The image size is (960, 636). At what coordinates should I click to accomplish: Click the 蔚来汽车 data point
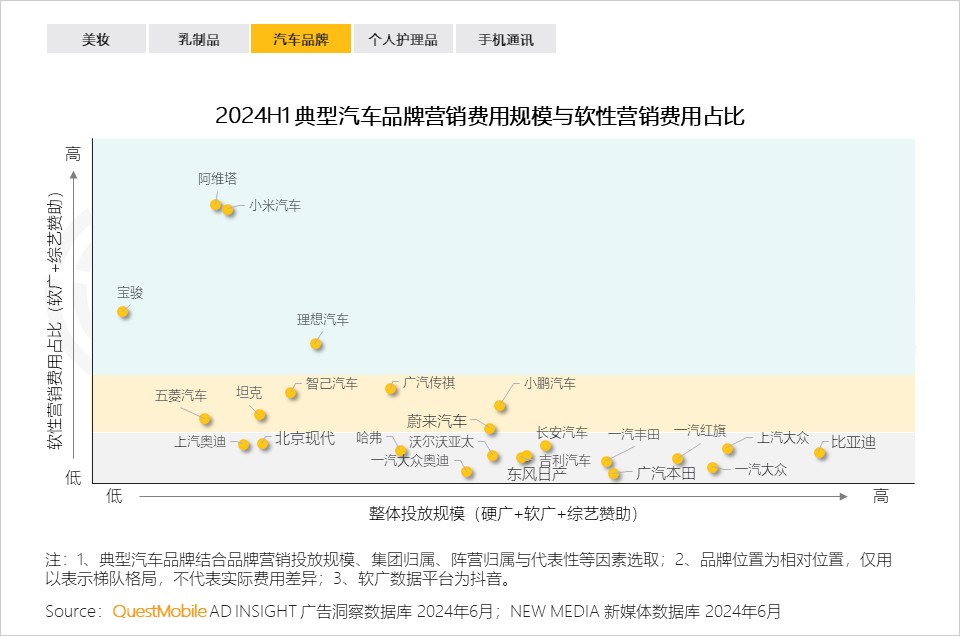tap(490, 429)
